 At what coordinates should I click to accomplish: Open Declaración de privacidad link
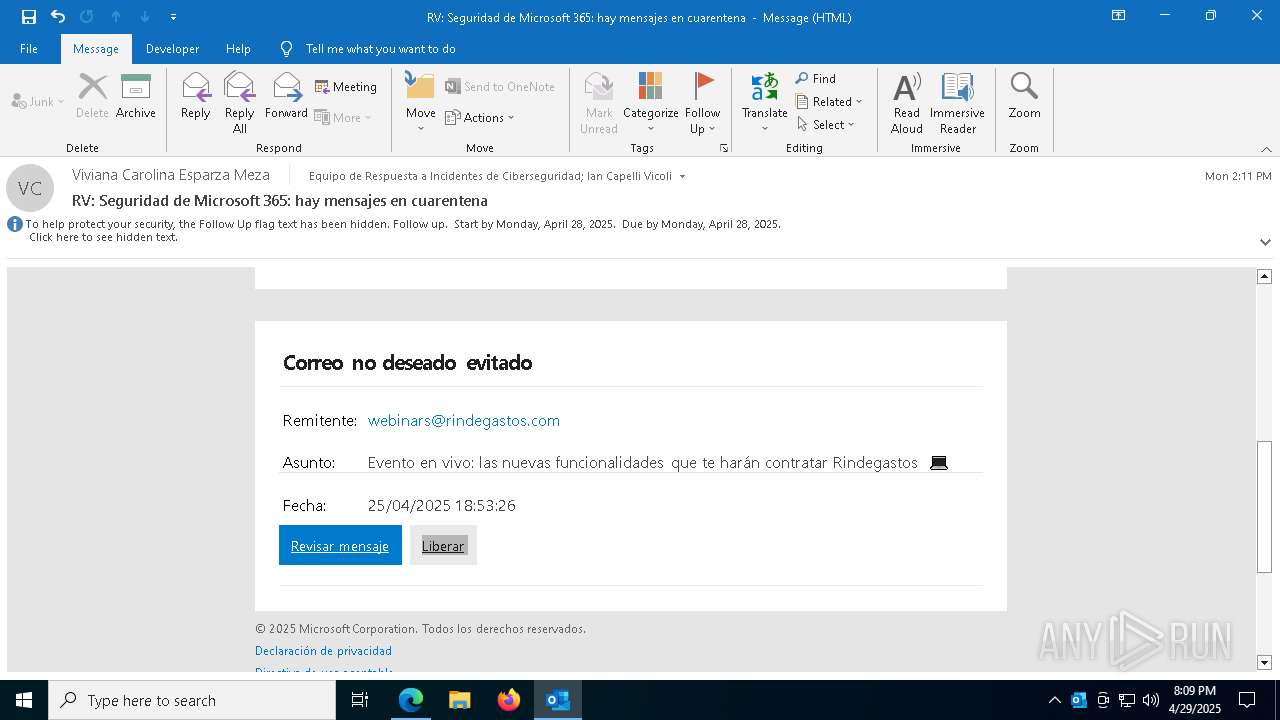[323, 651]
